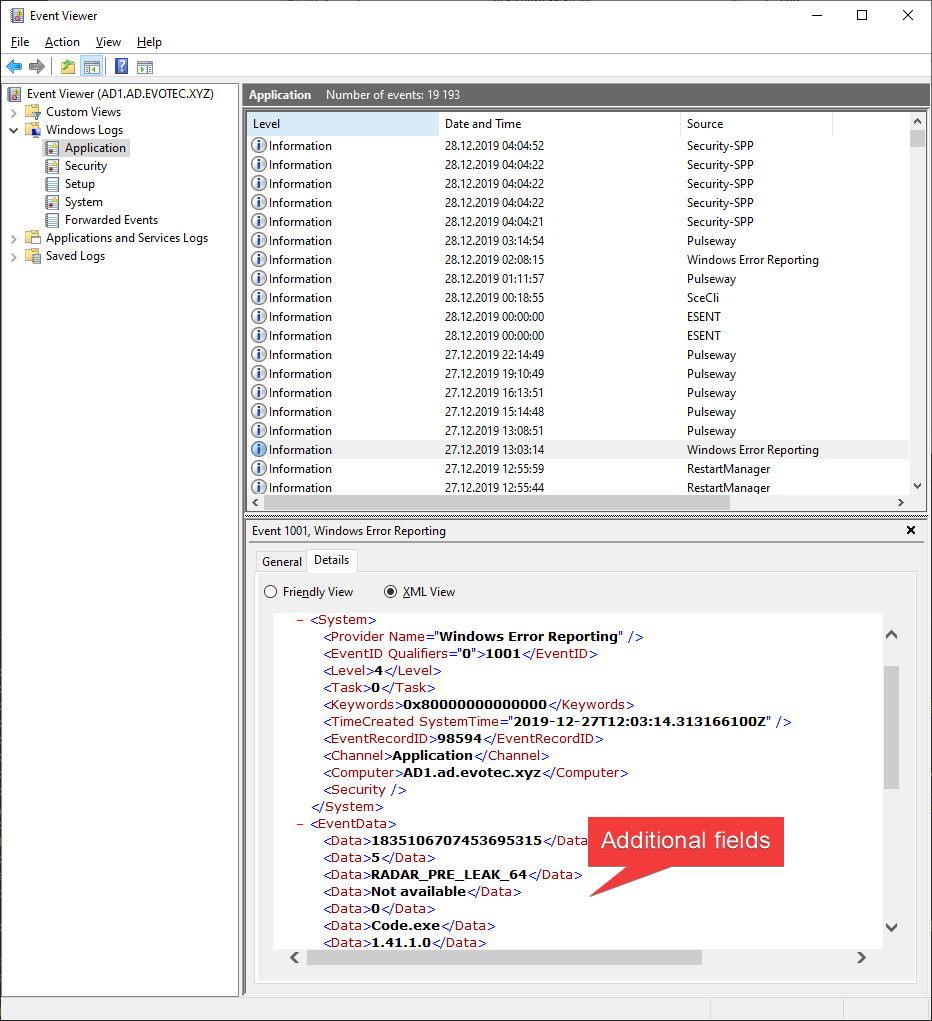Collapse the System XML node

pos(301,620)
